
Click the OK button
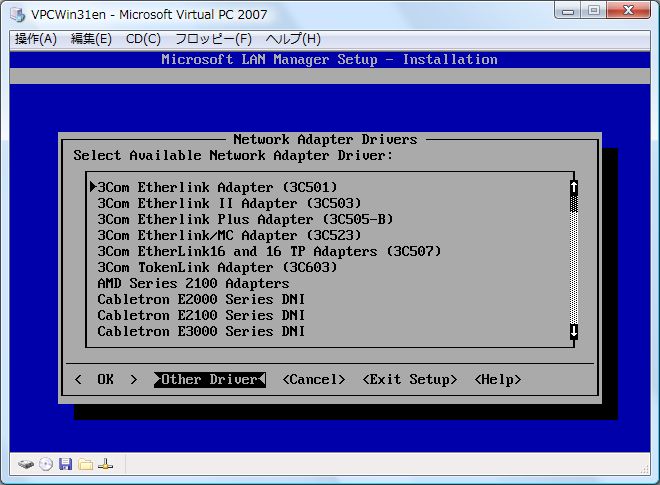pyautogui.click(x=106, y=379)
